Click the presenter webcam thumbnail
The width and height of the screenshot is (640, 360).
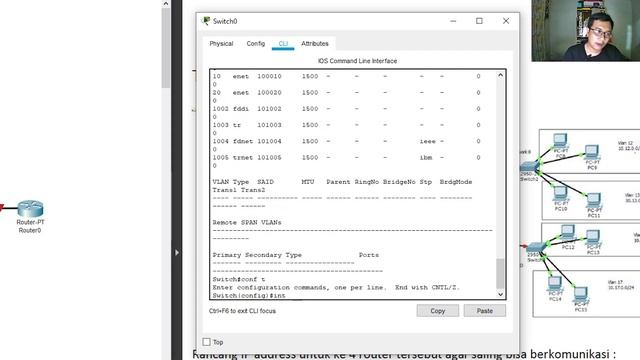click(586, 31)
